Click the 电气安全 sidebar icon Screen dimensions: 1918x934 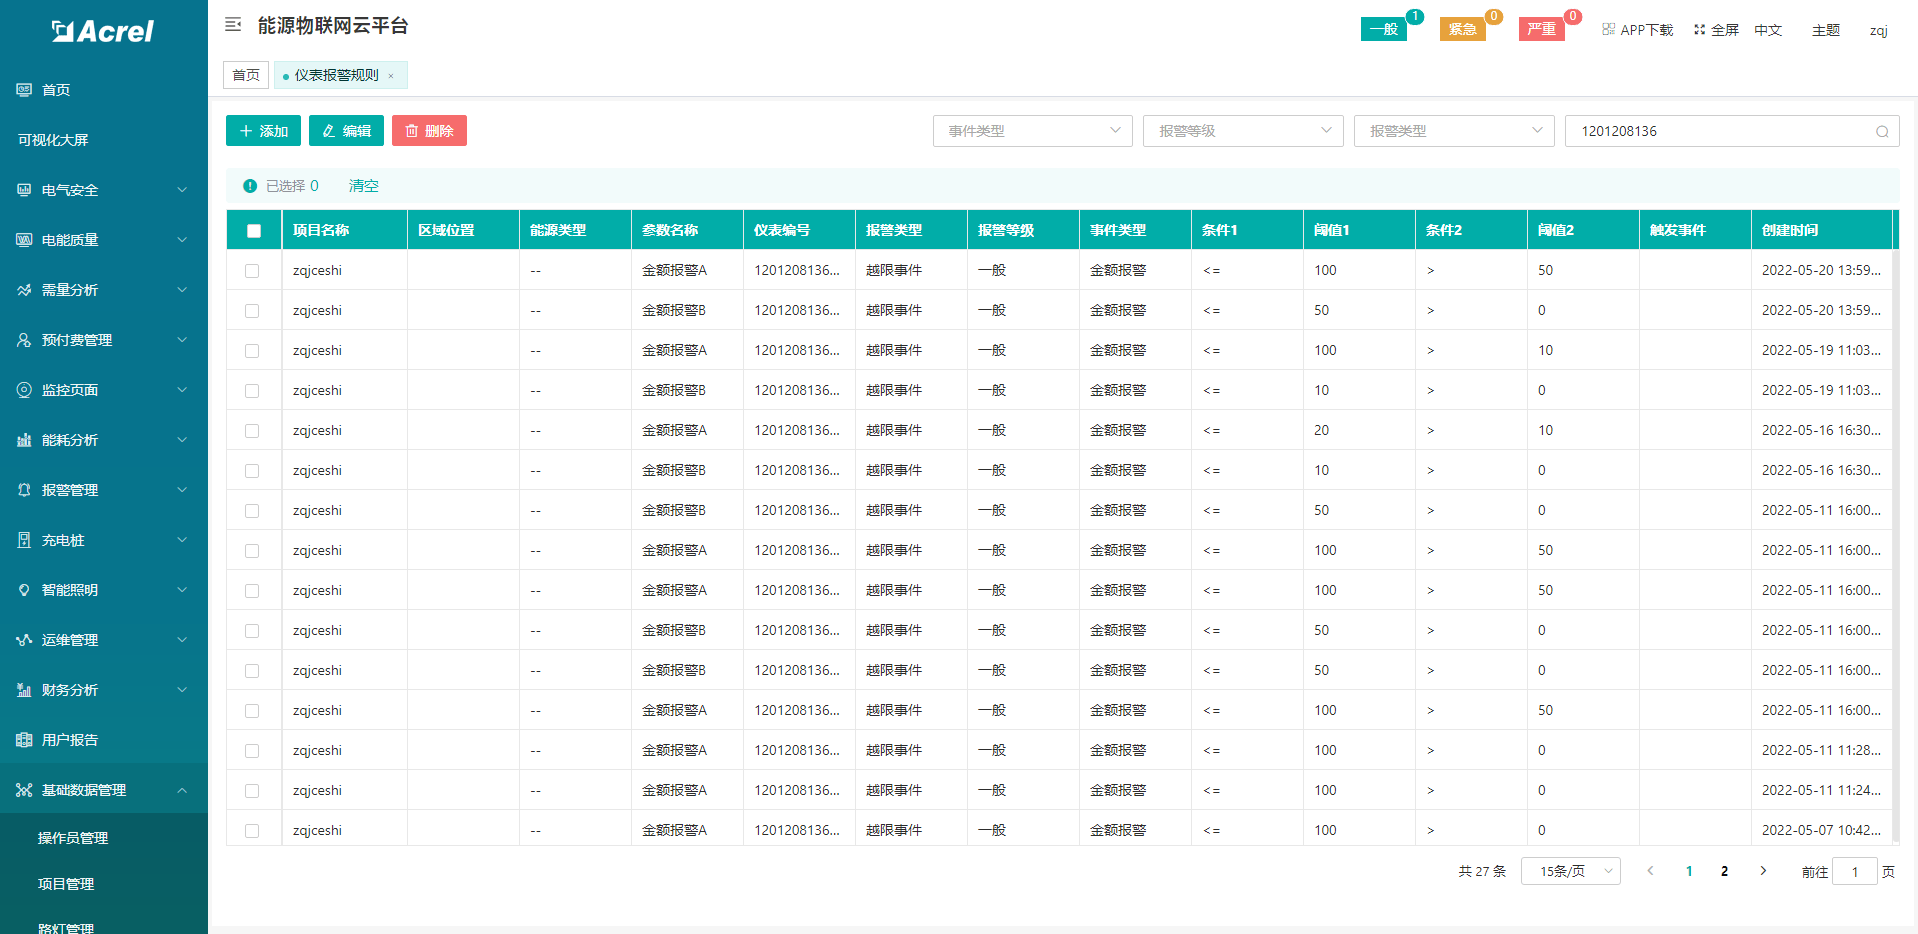[x=24, y=190]
